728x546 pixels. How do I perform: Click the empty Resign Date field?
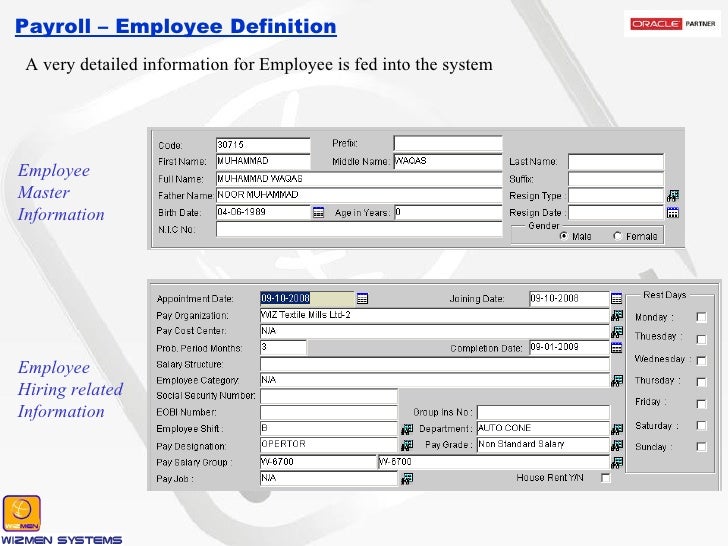click(616, 212)
